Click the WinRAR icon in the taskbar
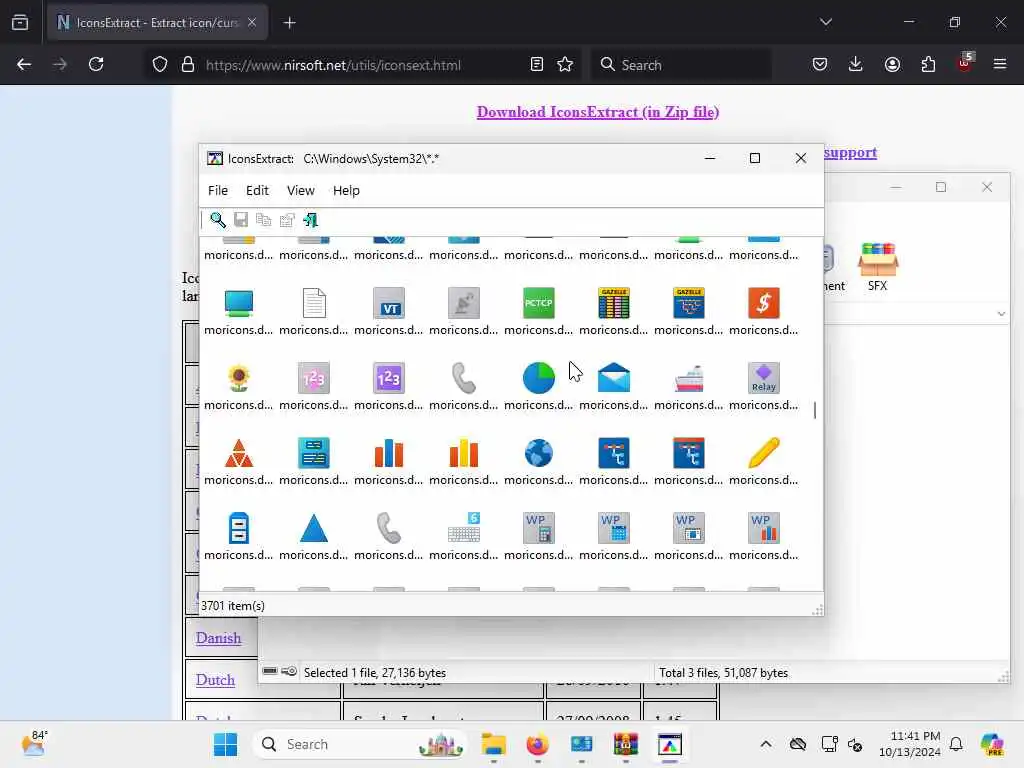 pos(626,744)
